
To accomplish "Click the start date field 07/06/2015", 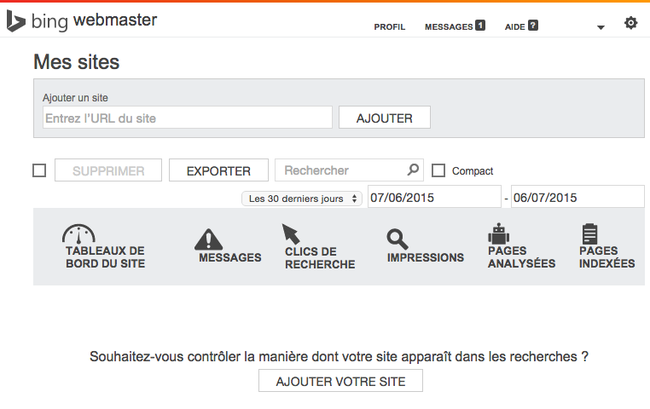I will 434,197.
